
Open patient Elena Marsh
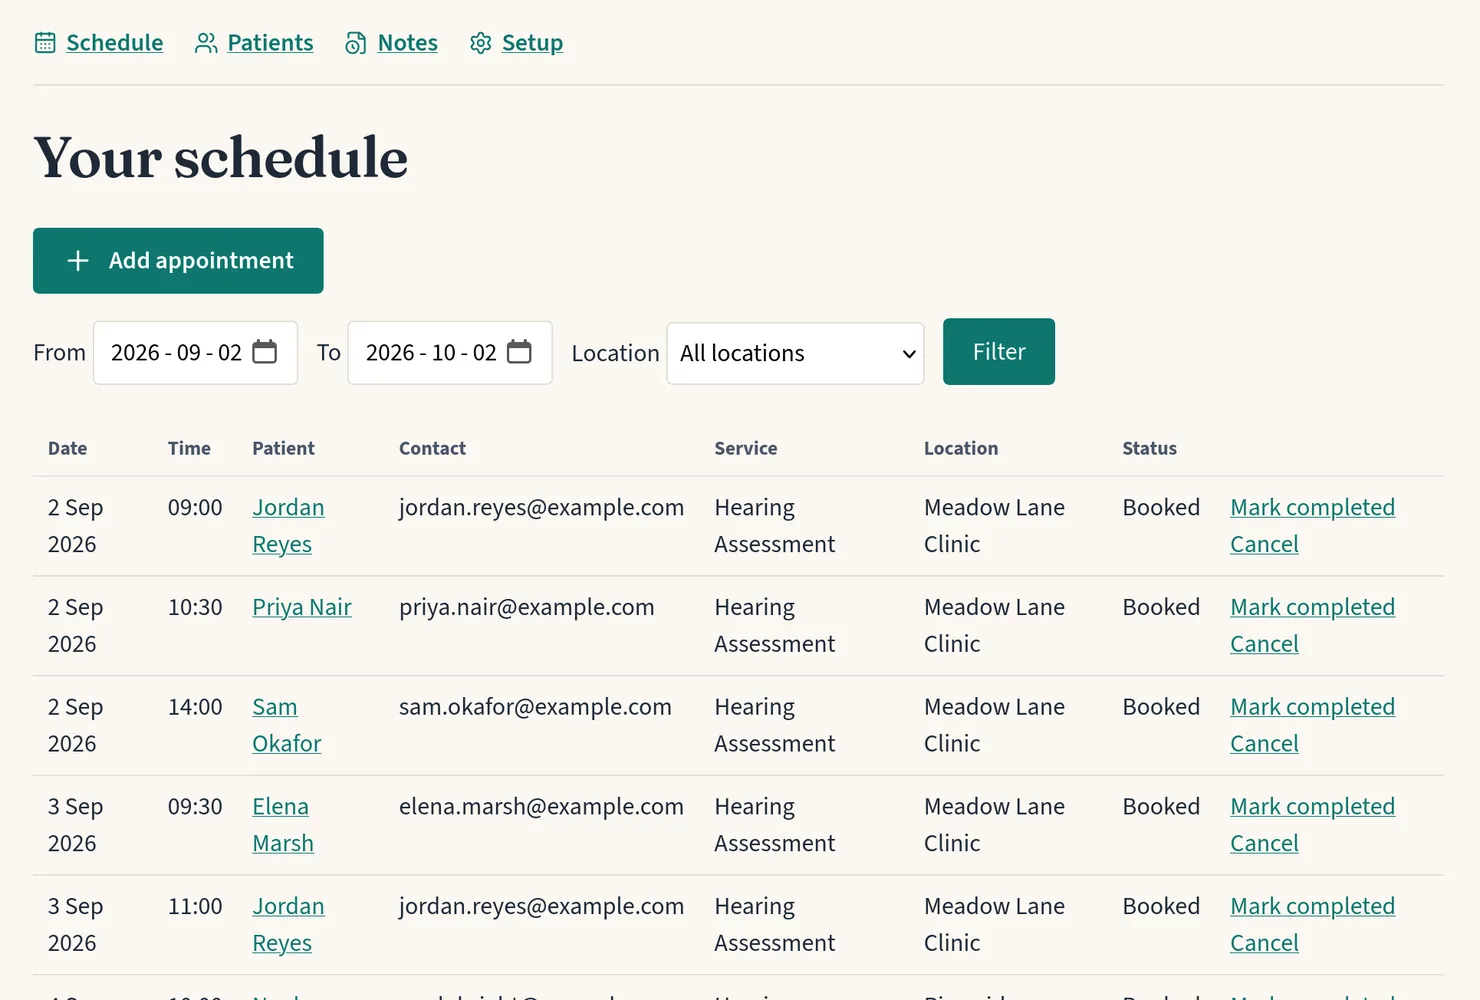click(283, 825)
